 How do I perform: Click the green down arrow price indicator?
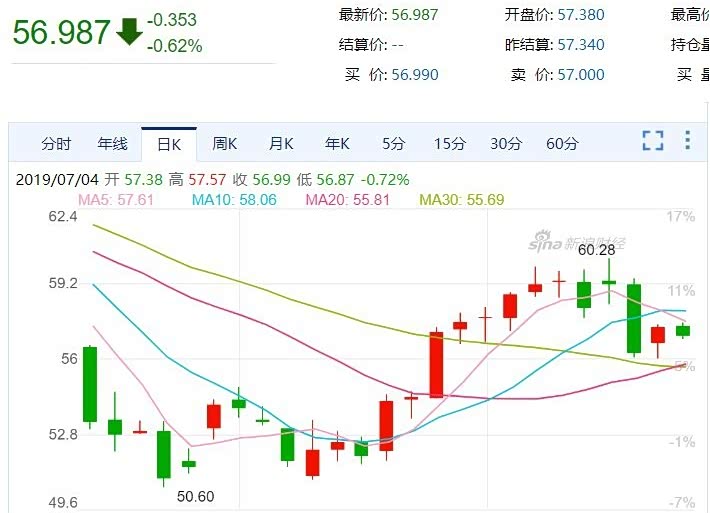tap(129, 31)
